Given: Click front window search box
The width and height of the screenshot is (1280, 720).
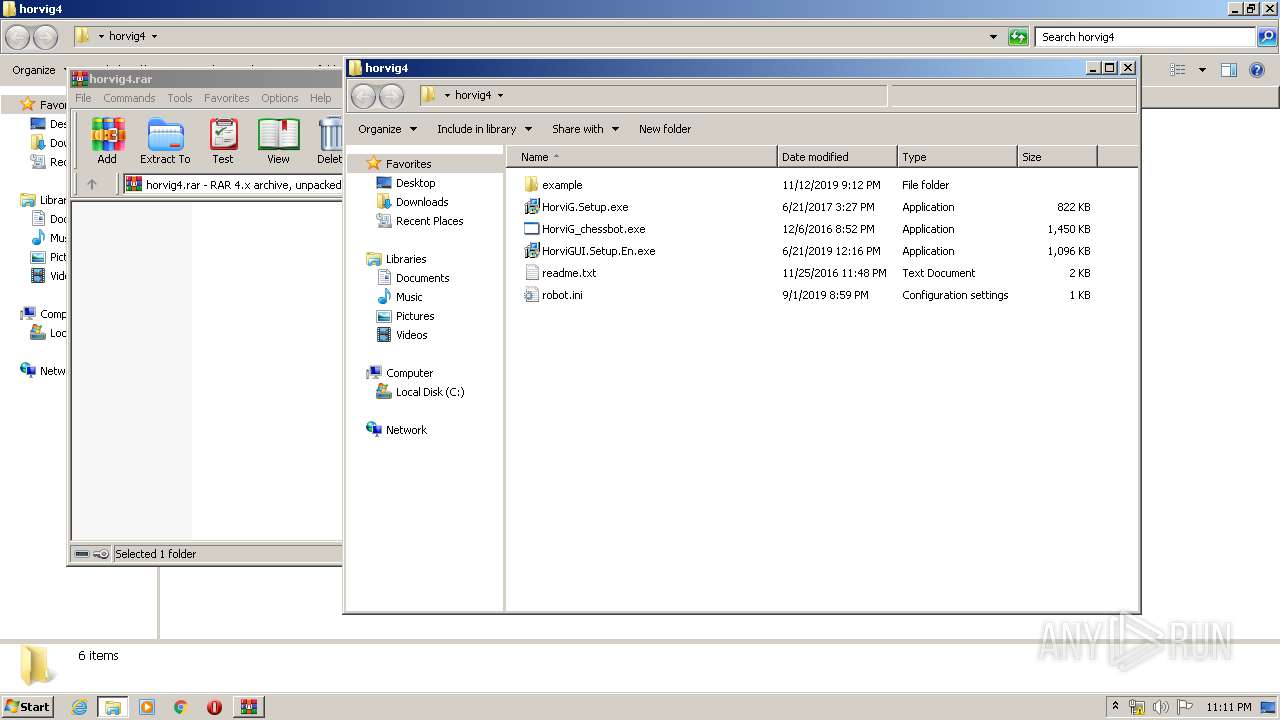Looking at the screenshot, I should tap(1012, 95).
